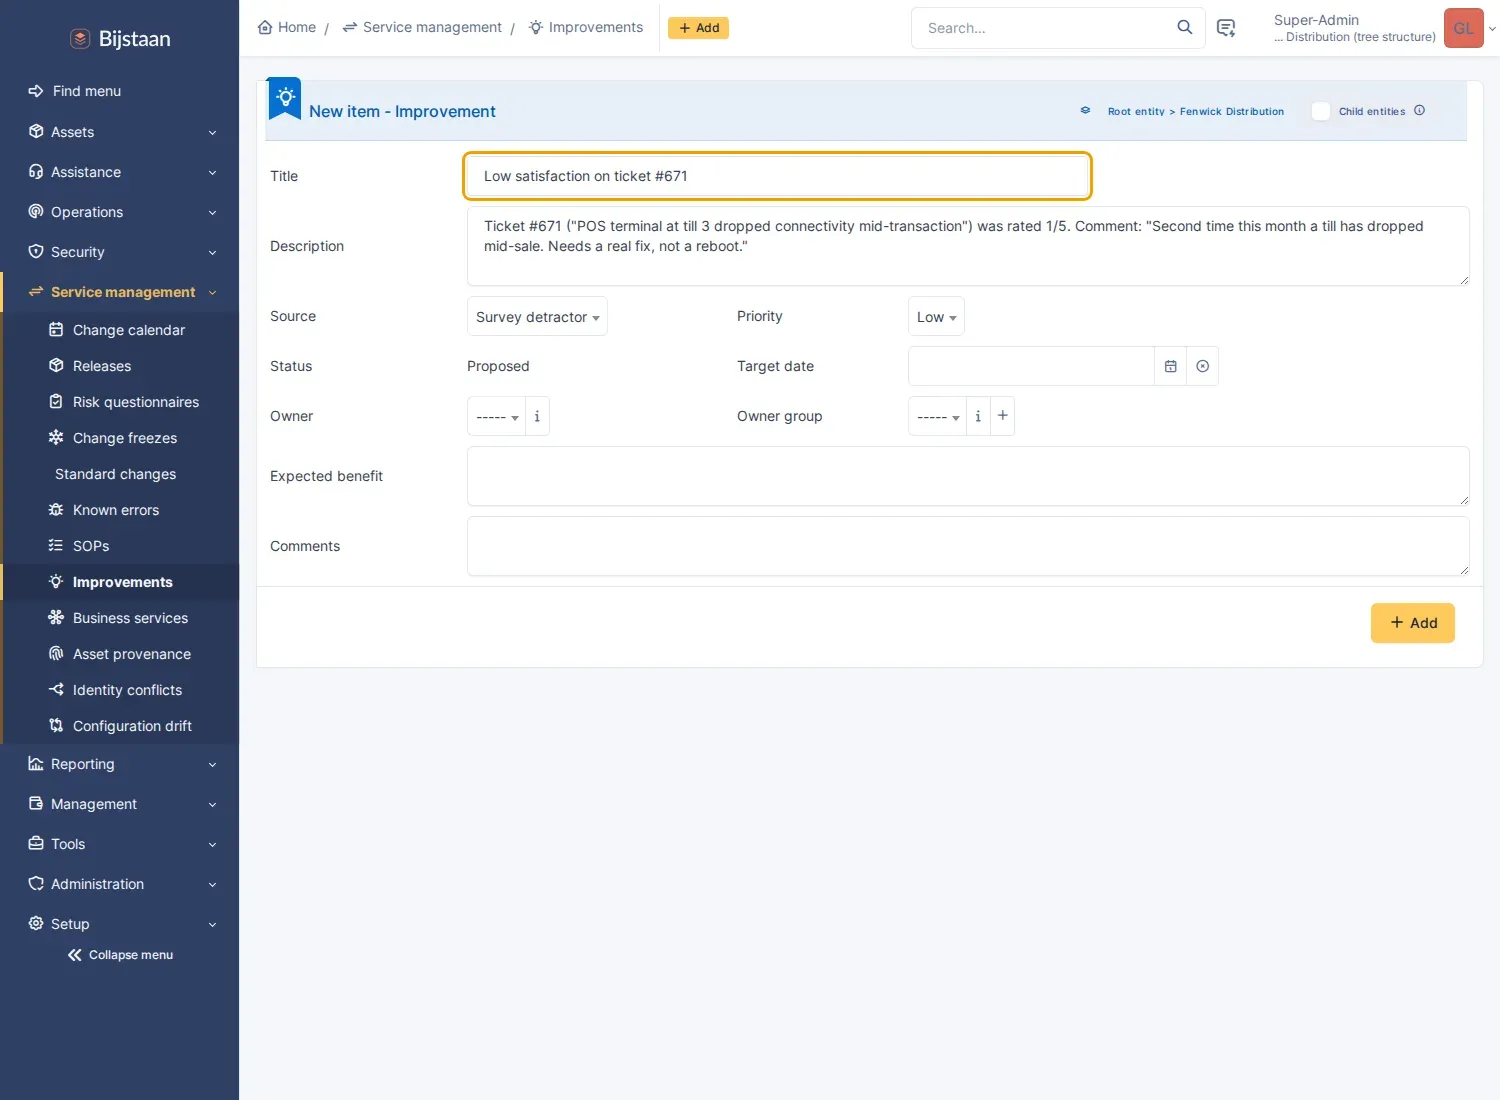Open the Source dropdown
The height and width of the screenshot is (1100, 1500).
pyautogui.click(x=537, y=317)
